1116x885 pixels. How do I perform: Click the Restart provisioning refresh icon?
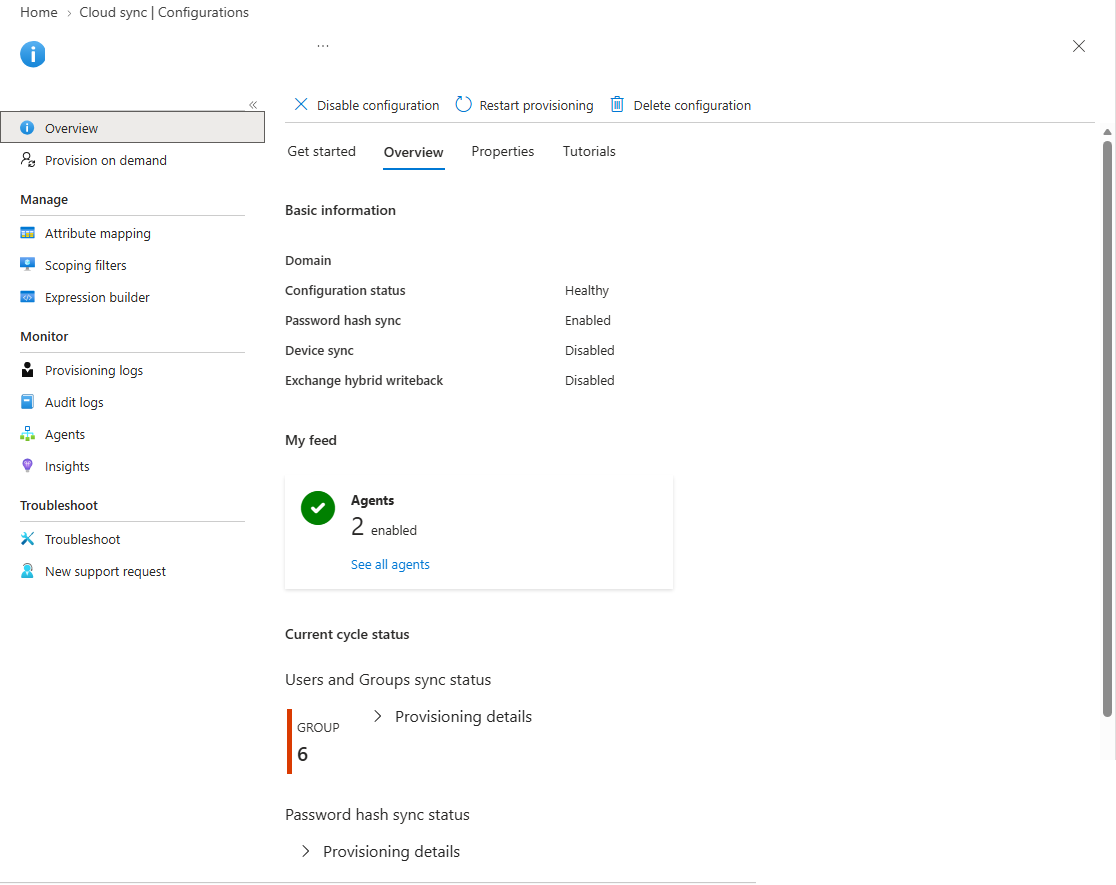point(463,105)
